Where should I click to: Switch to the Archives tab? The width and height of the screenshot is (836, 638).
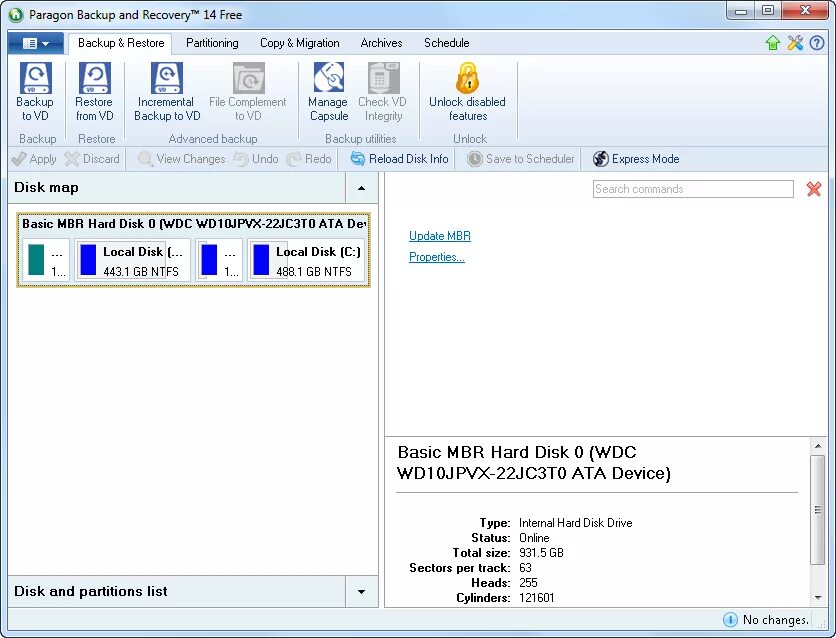[x=381, y=43]
